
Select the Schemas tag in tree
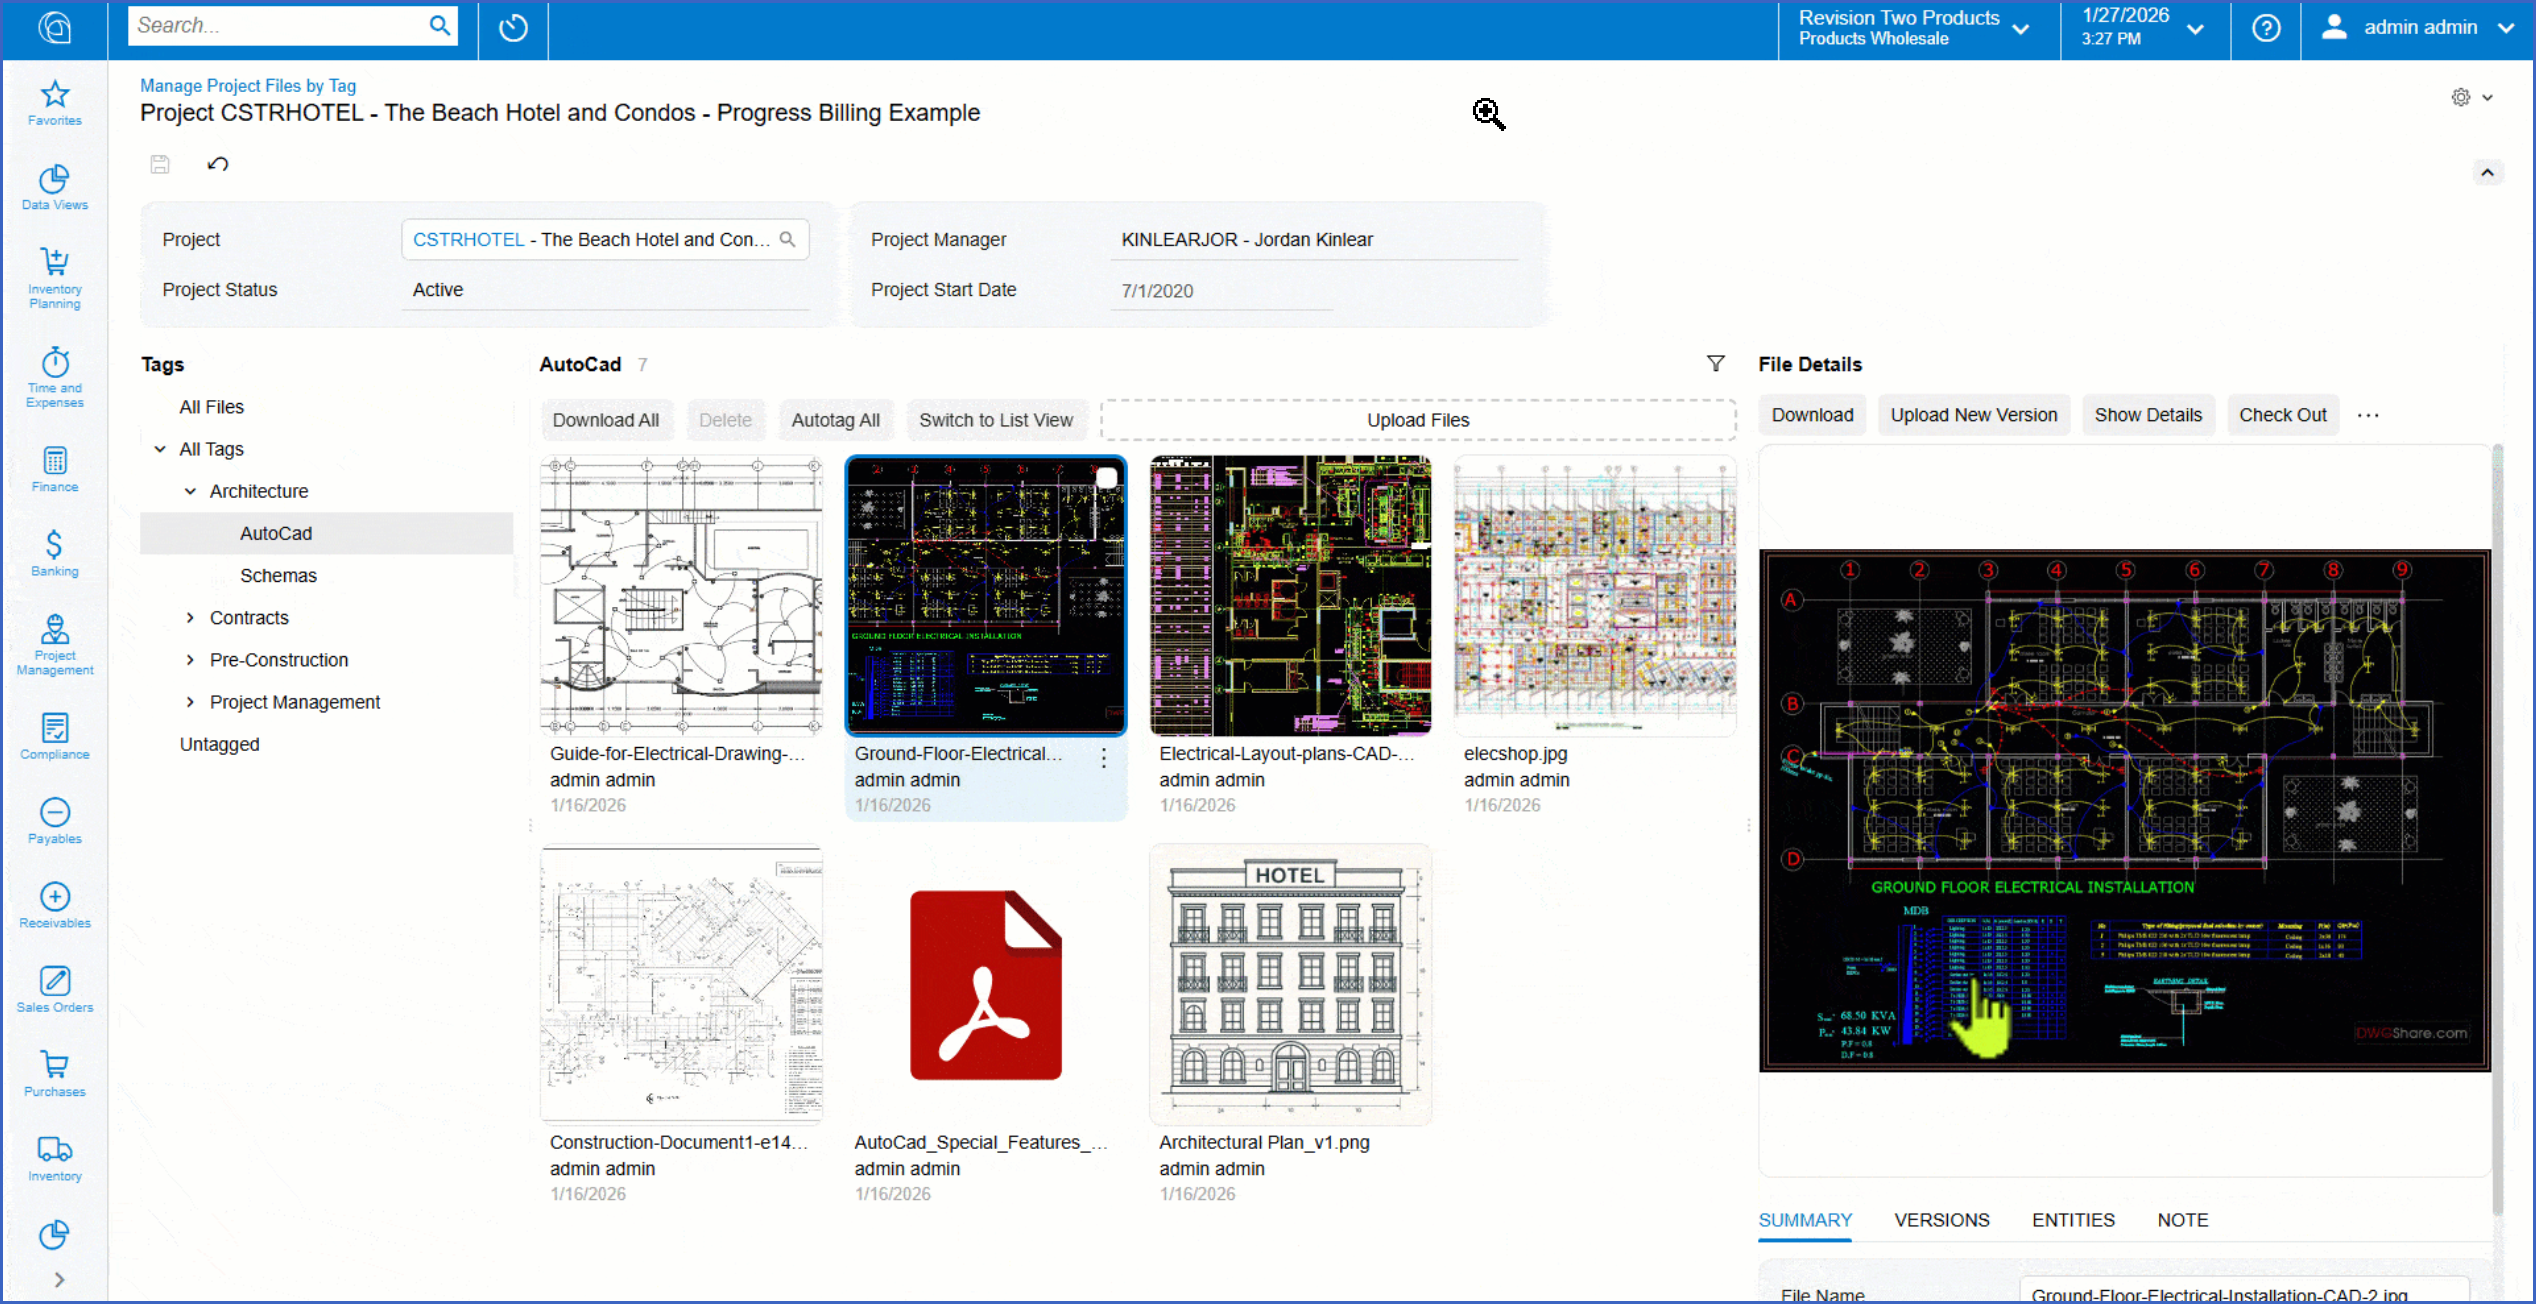[x=278, y=576]
